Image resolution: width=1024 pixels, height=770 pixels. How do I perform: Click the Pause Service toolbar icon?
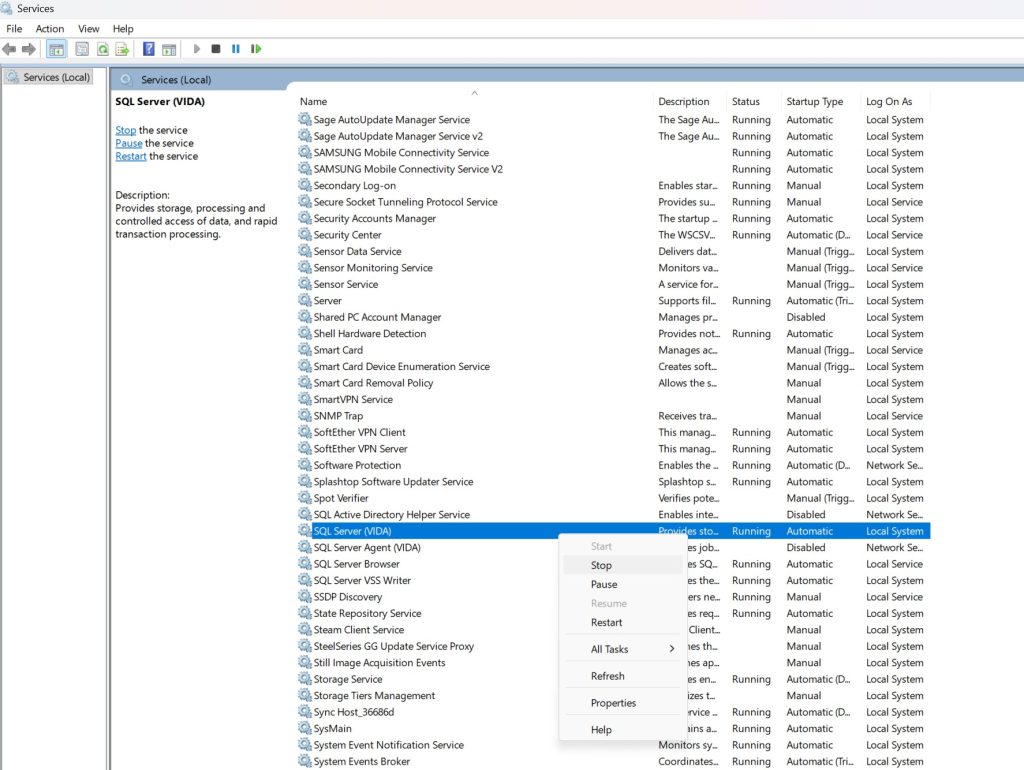[x=236, y=48]
